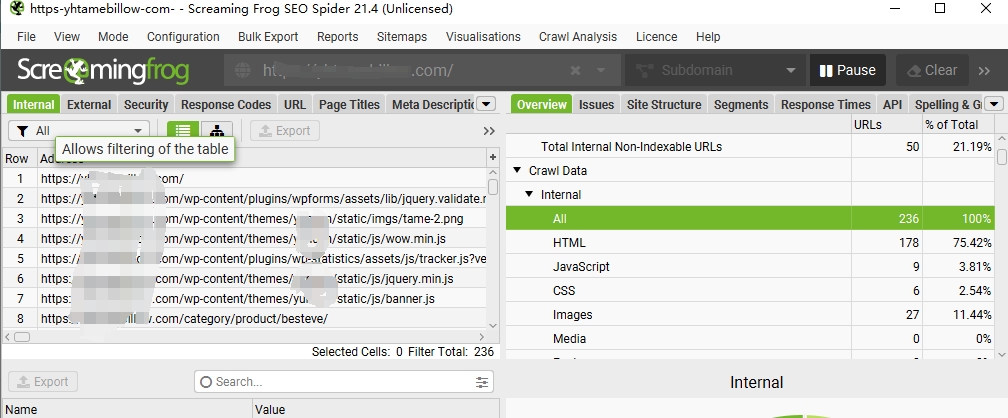Open URL history dropdown arrow
Screen dimensions: 1008x418
click(x=602, y=71)
